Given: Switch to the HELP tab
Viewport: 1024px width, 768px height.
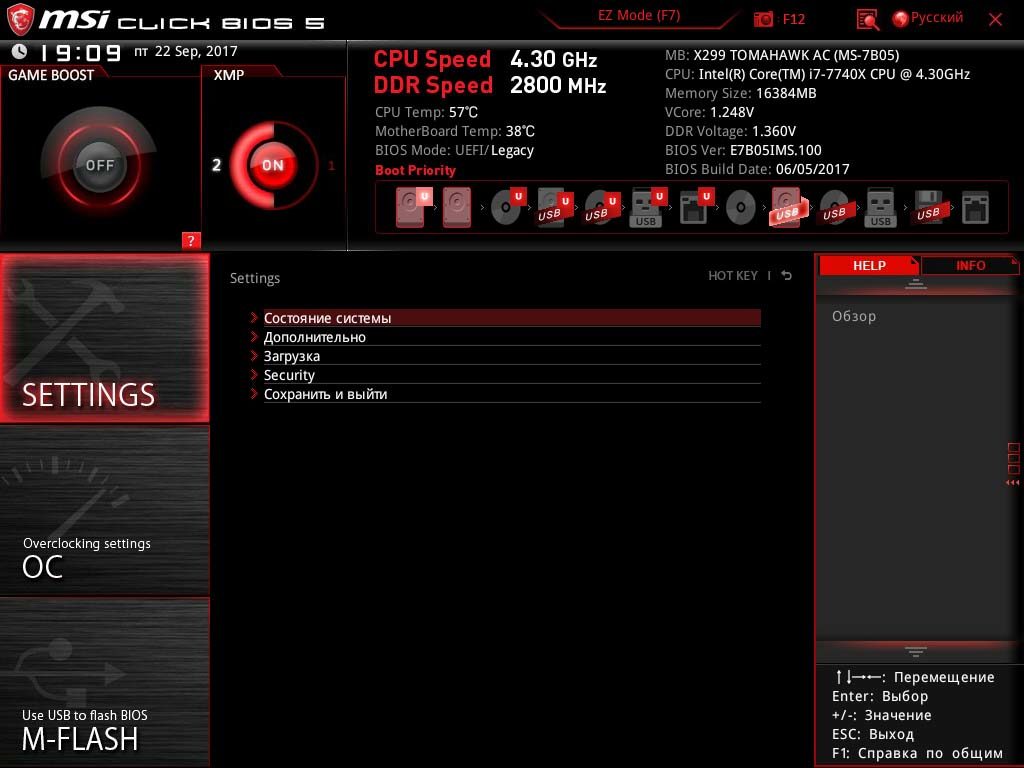Looking at the screenshot, I should (x=869, y=265).
